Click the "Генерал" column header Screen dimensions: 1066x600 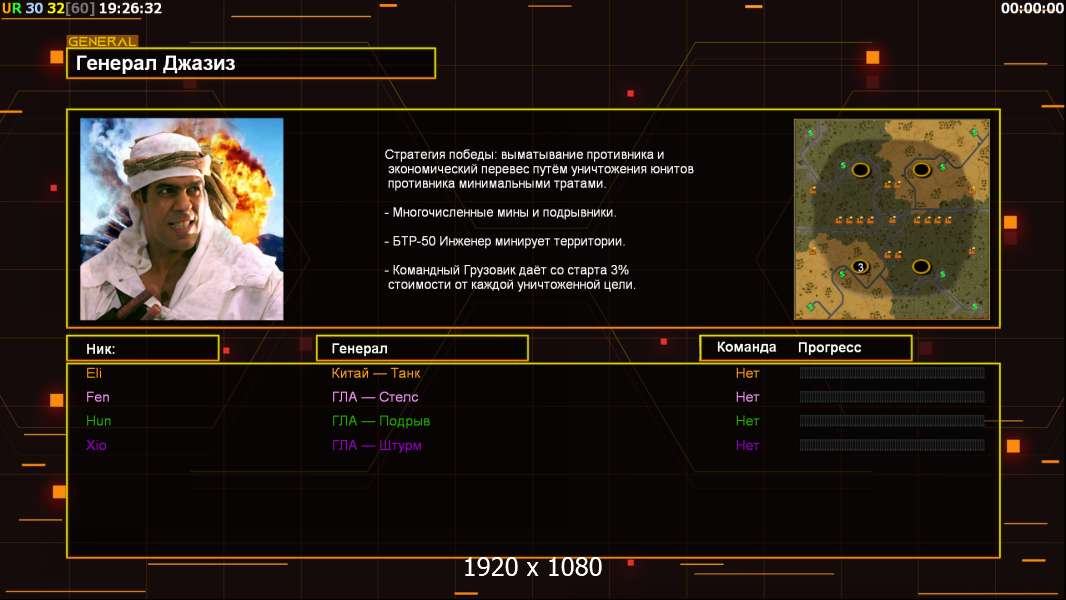422,349
